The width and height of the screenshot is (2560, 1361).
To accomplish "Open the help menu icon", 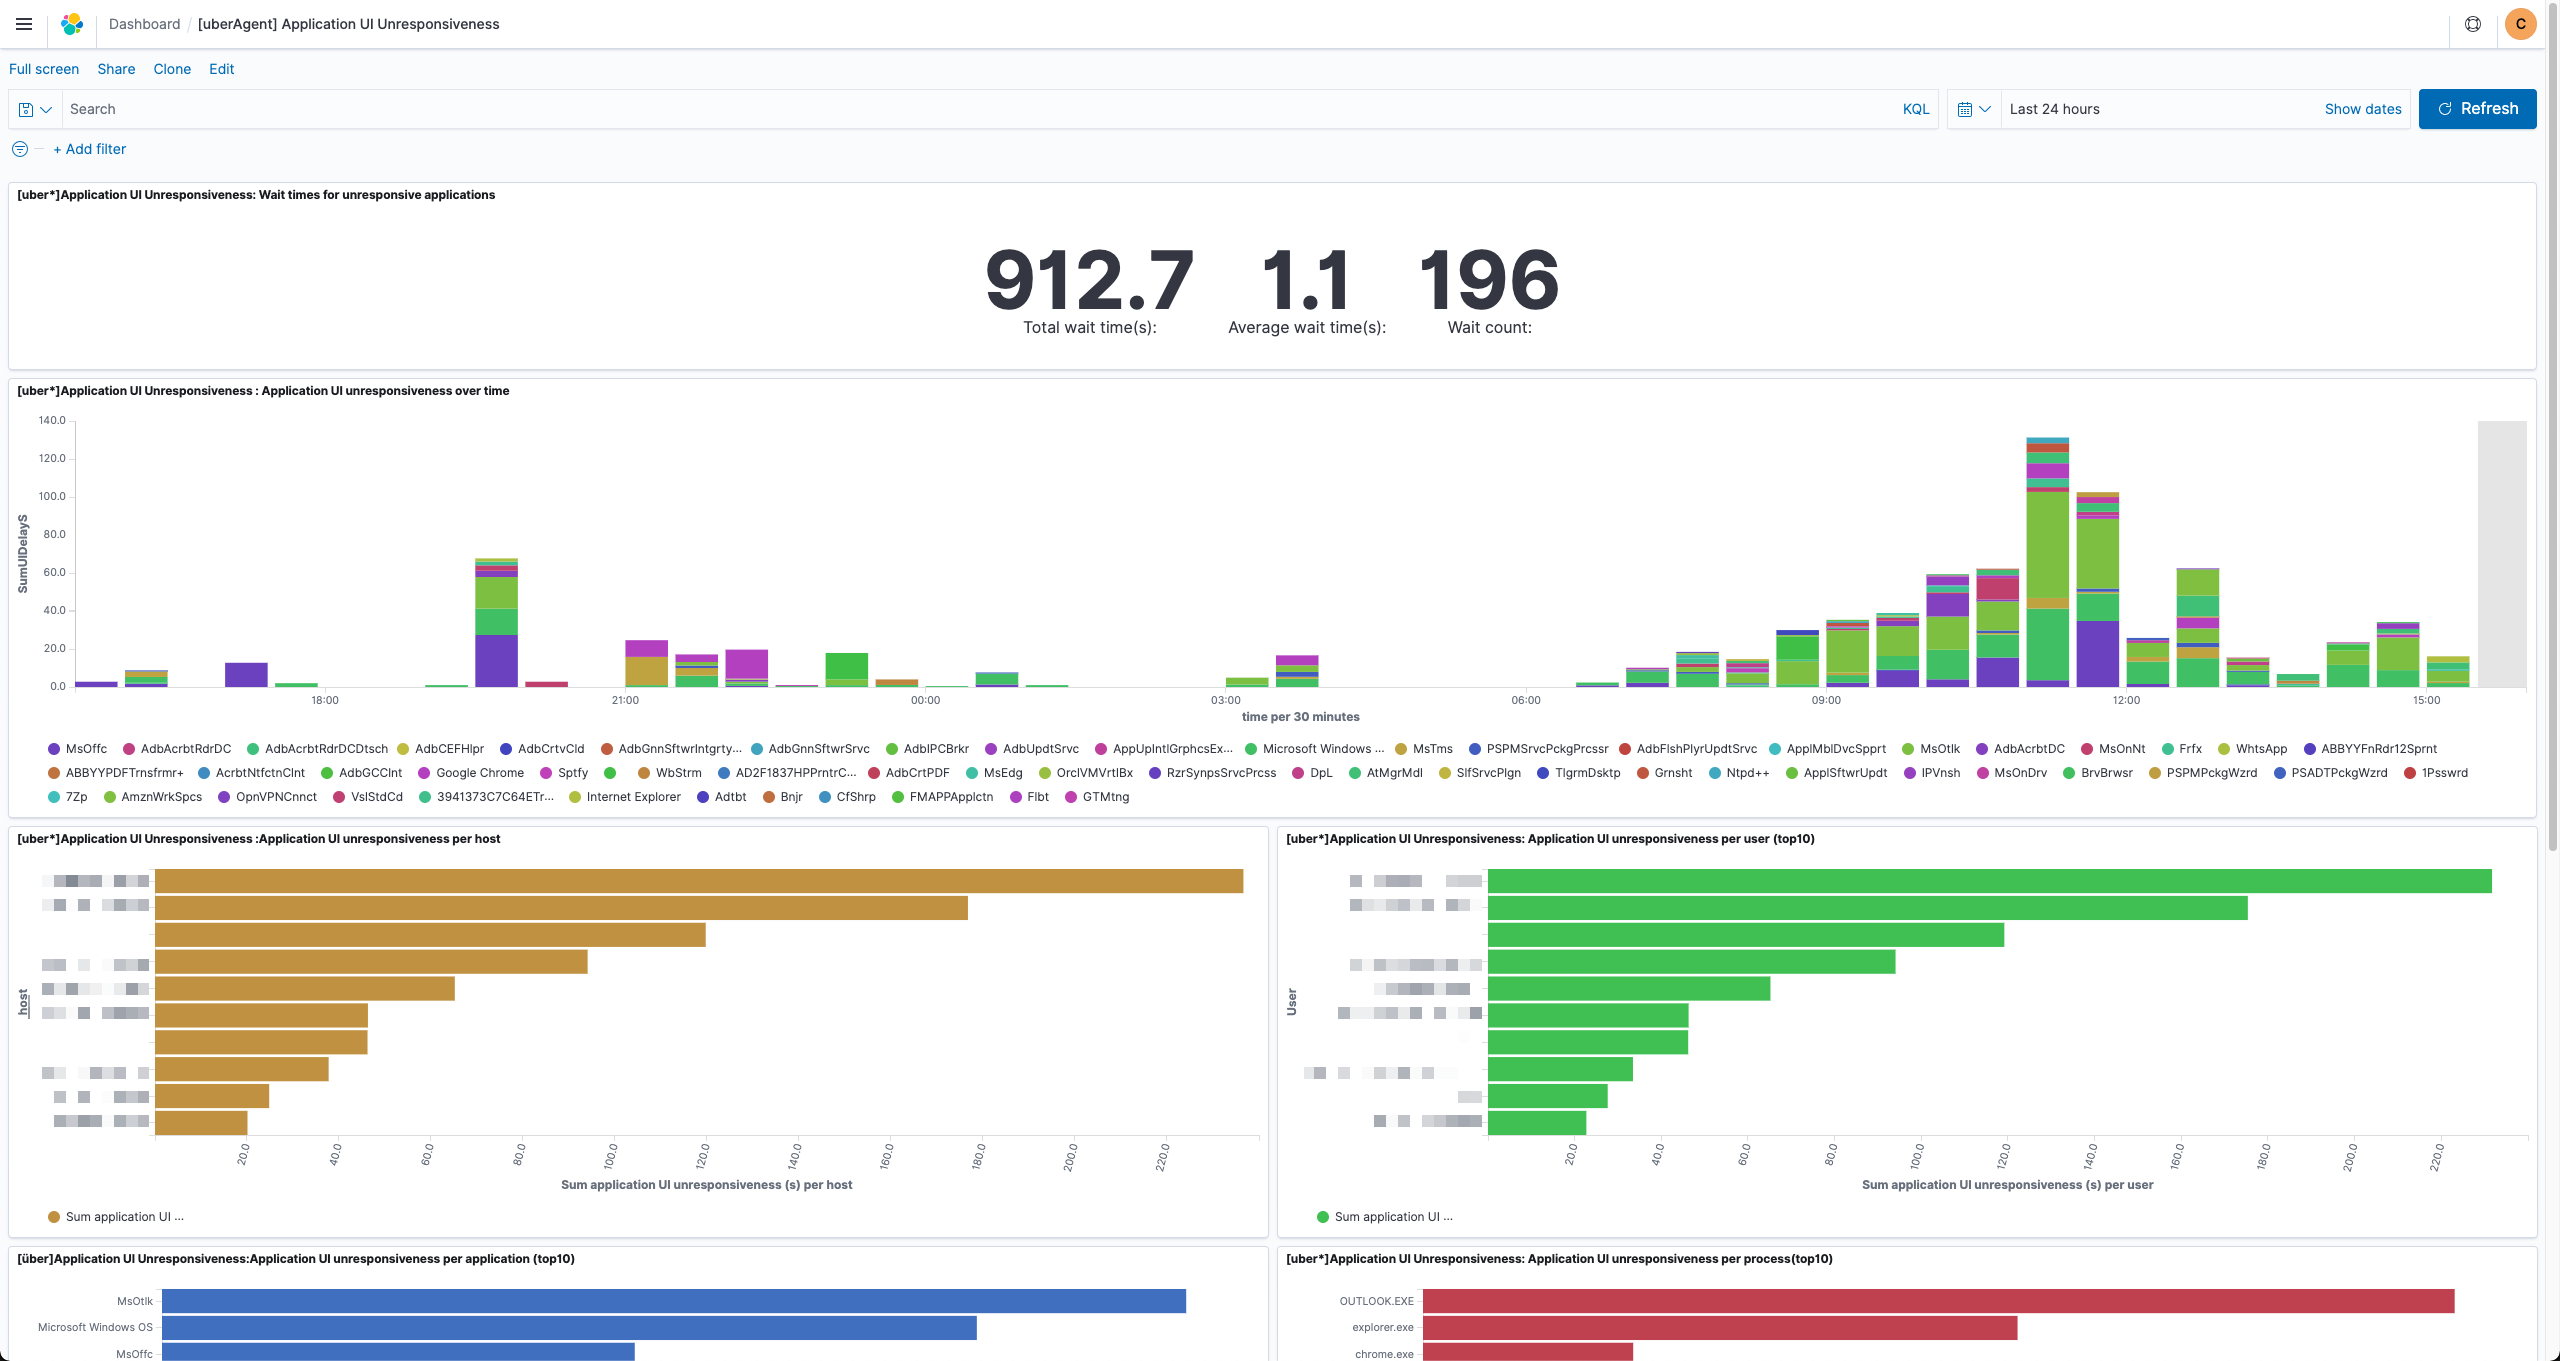I will point(2473,24).
